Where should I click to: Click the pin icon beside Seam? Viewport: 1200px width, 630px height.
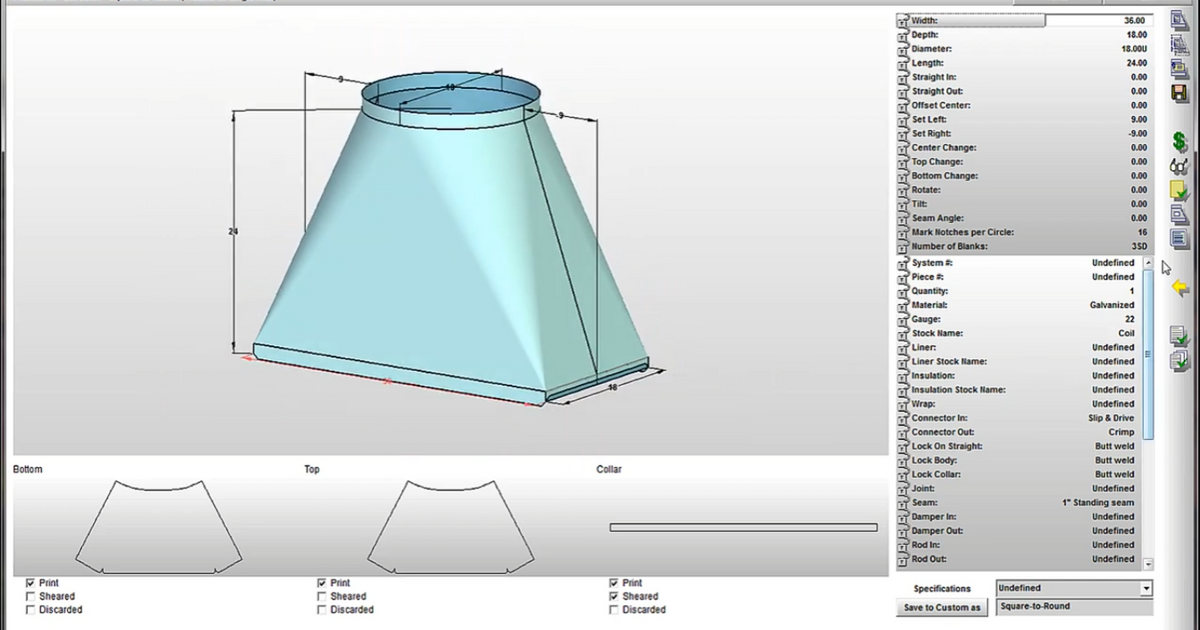click(902, 504)
